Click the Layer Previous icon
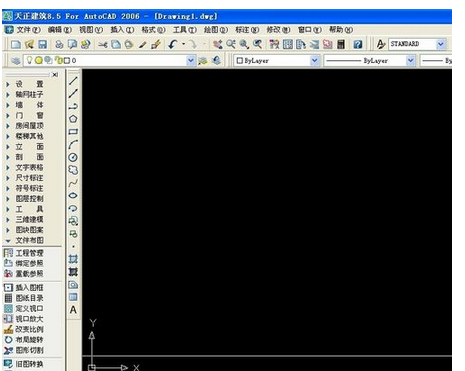Screen dimensions: 465x371 point(216,61)
